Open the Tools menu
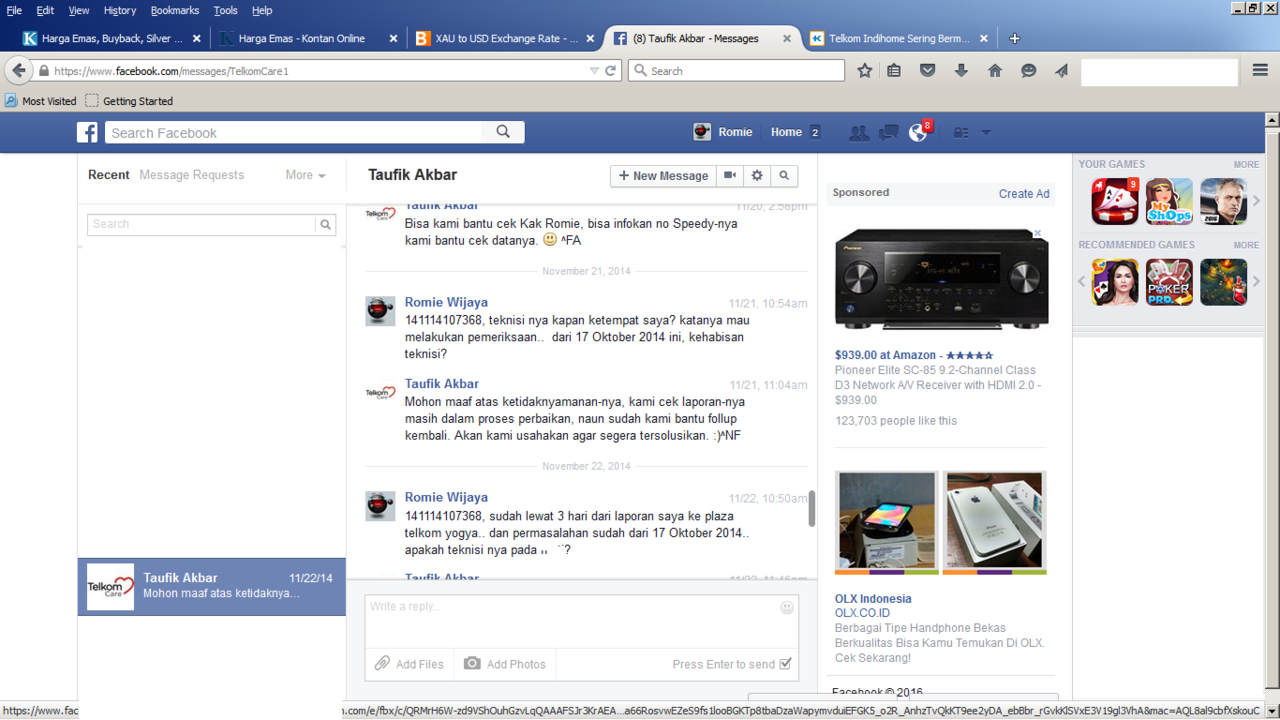This screenshot has width=1280, height=720. (x=226, y=10)
